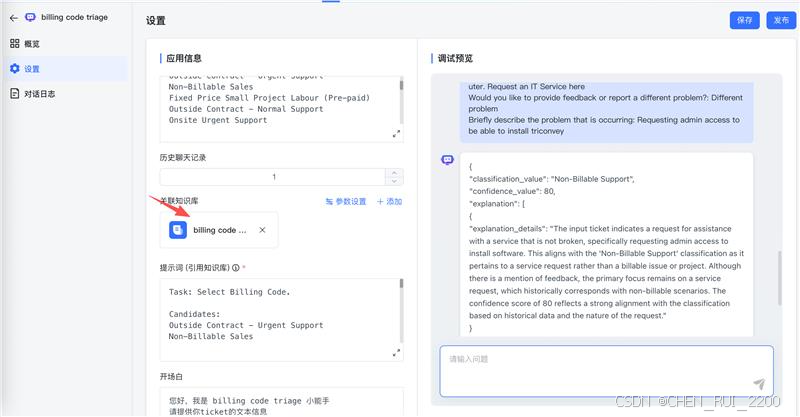Click inside the 提示词 prompt text area

coord(281,320)
